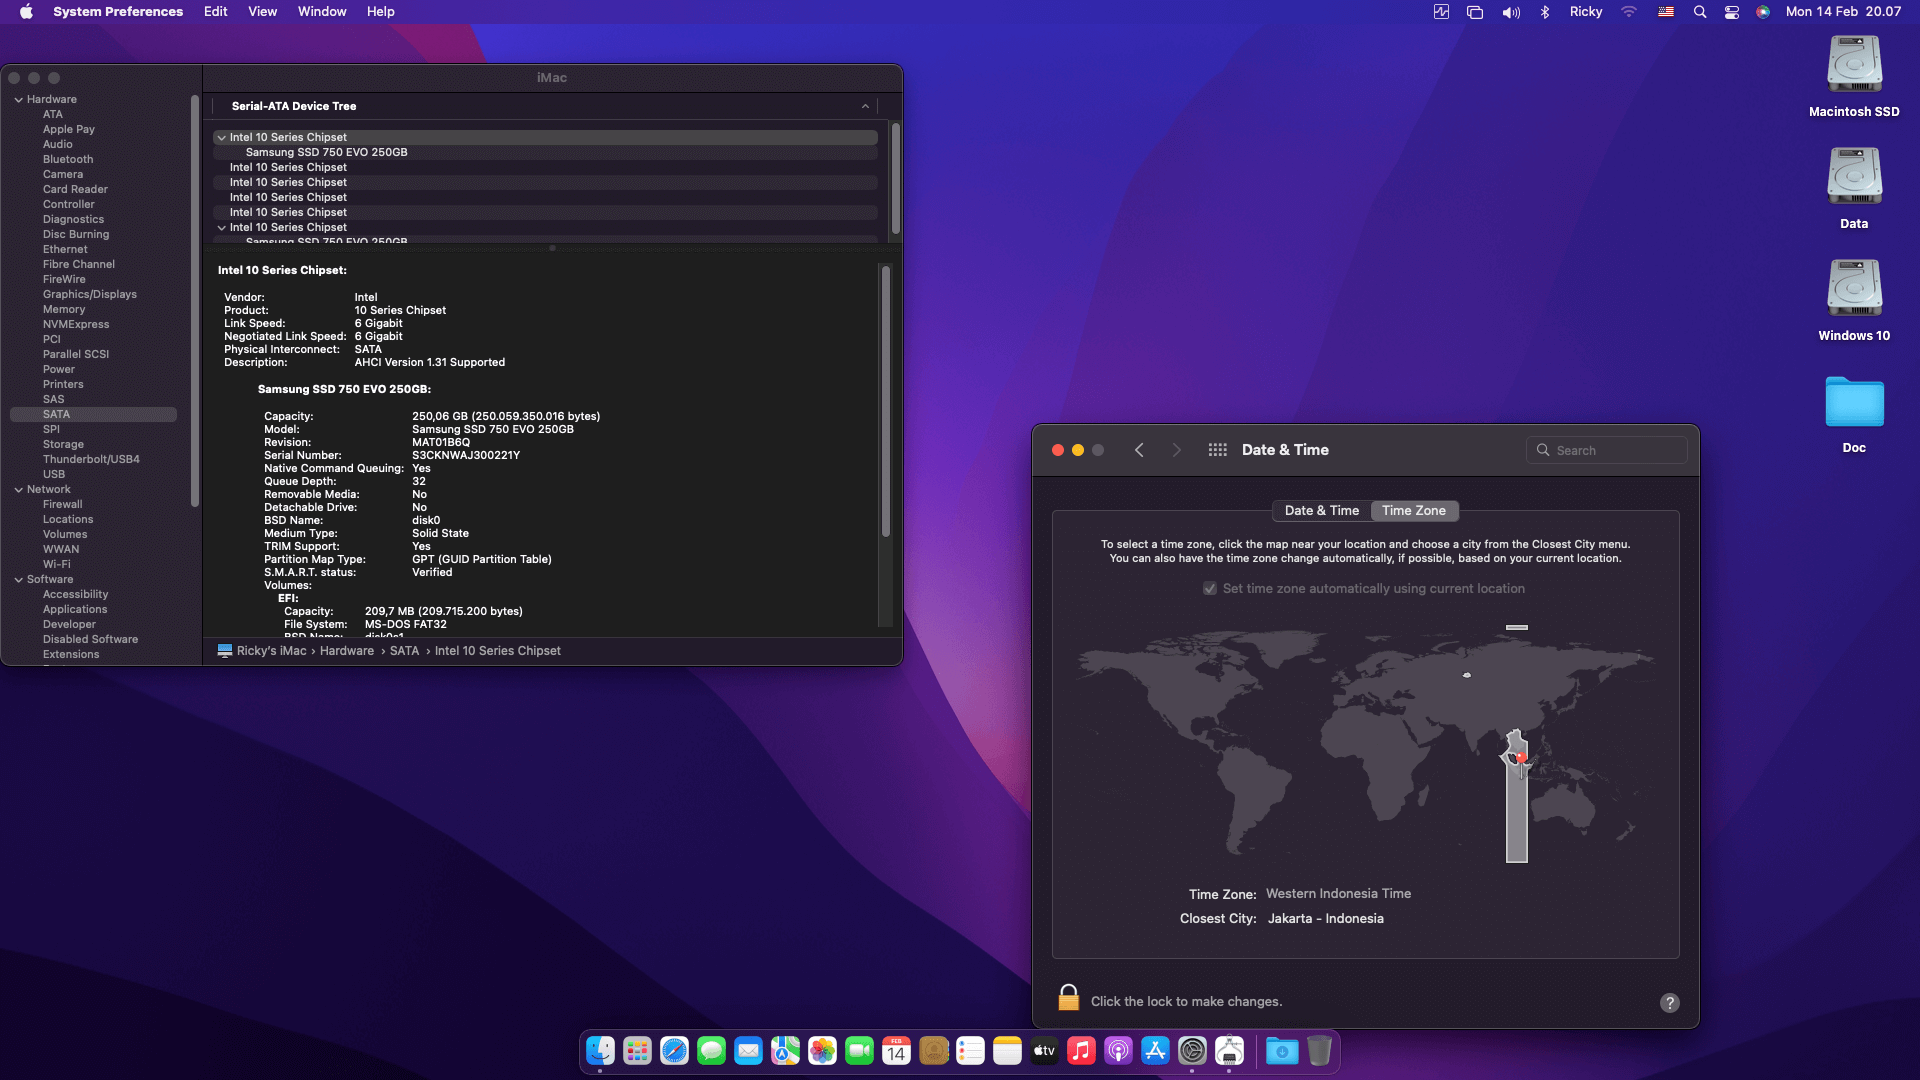
Task: Open the Trash in the dock
Action: 1319,1051
